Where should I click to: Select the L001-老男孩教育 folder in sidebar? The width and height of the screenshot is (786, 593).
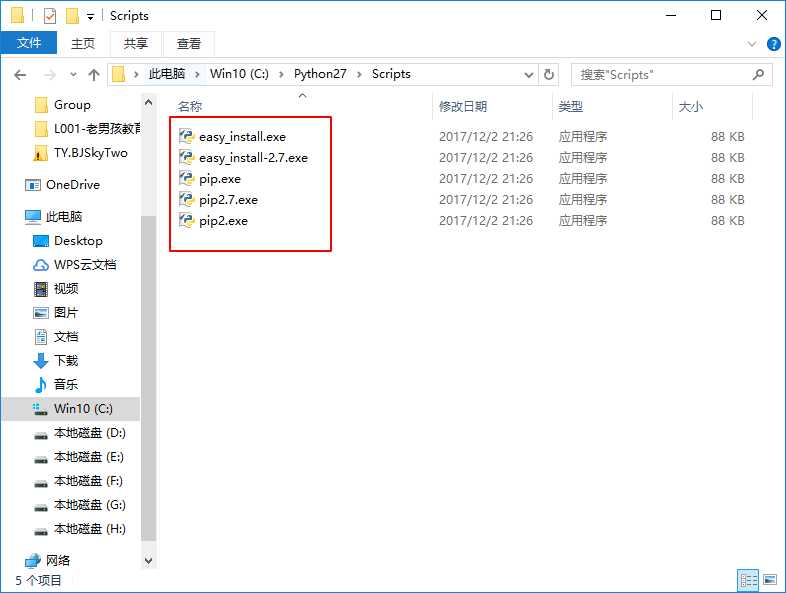point(88,129)
